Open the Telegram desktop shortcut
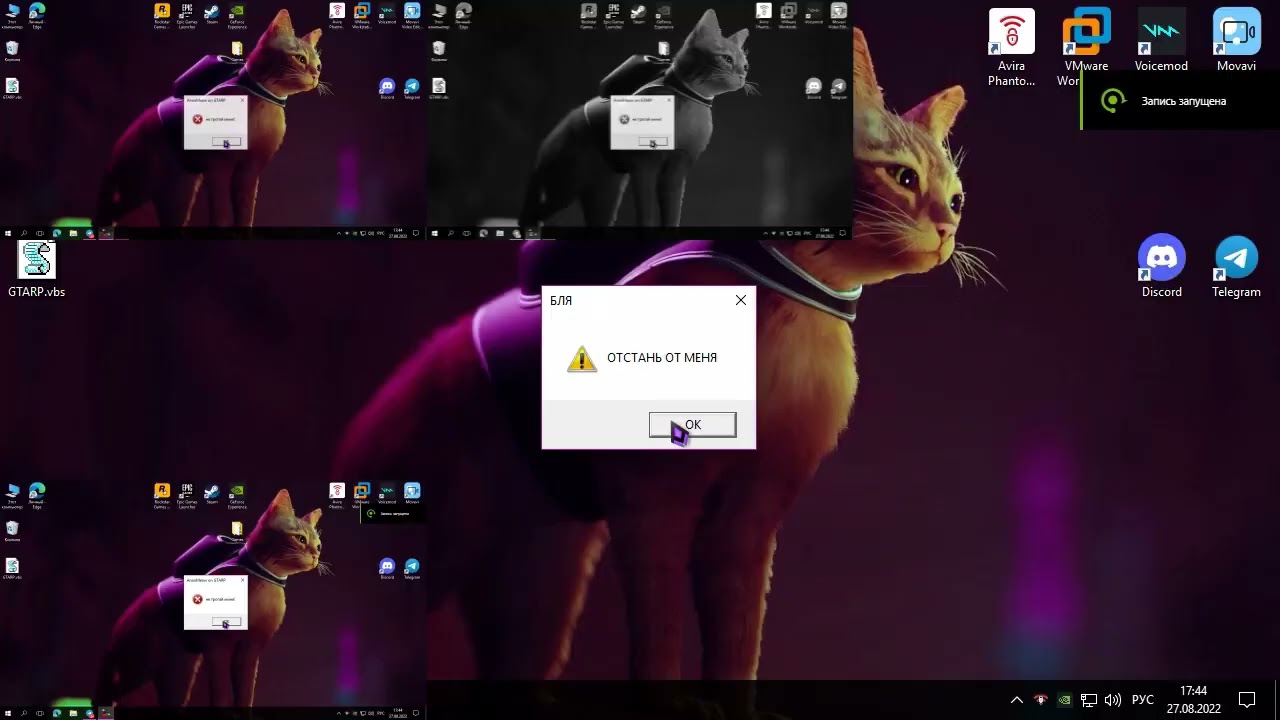1280x720 pixels. coord(1236,266)
